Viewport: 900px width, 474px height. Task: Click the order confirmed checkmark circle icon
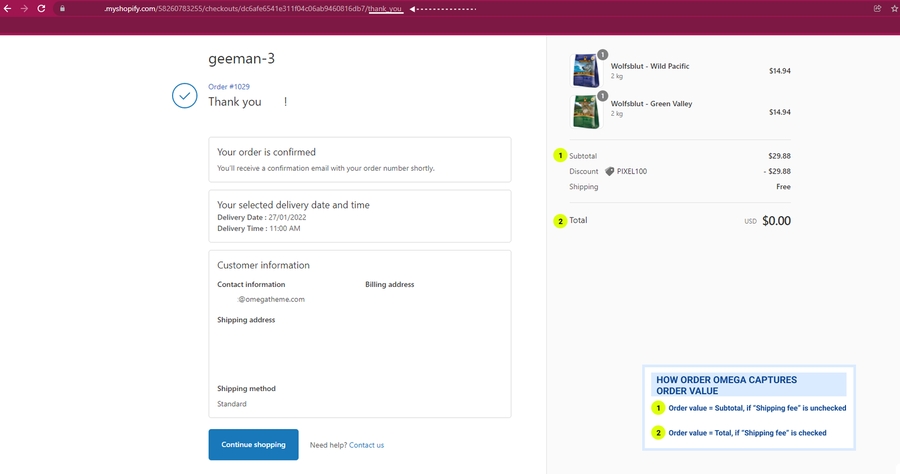pyautogui.click(x=184, y=96)
